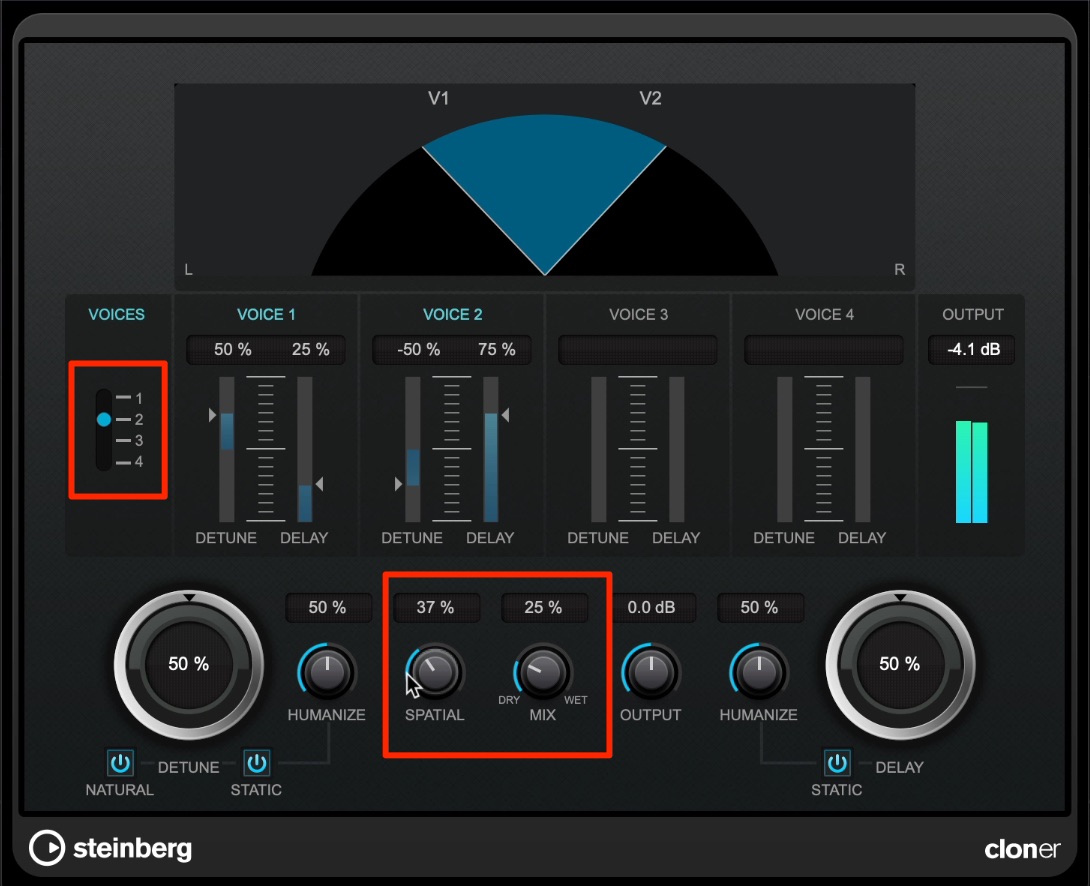1090x886 pixels.
Task: Click the Voice 2 heading
Action: (453, 315)
